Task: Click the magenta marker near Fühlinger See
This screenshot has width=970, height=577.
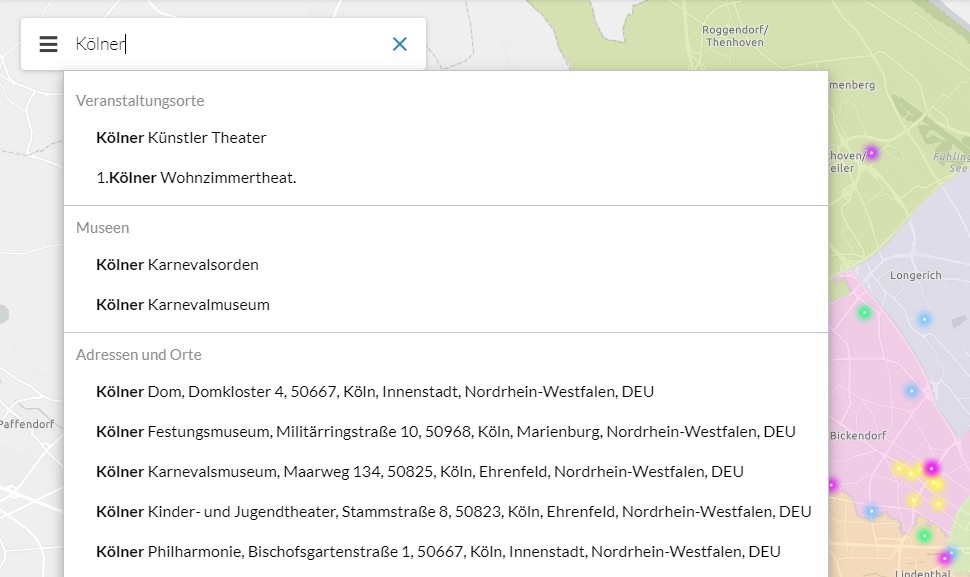Action: pos(871,152)
